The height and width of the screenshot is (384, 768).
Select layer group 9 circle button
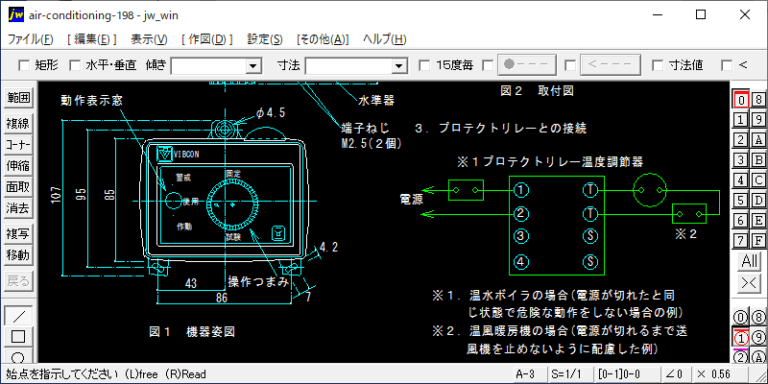coord(759,337)
